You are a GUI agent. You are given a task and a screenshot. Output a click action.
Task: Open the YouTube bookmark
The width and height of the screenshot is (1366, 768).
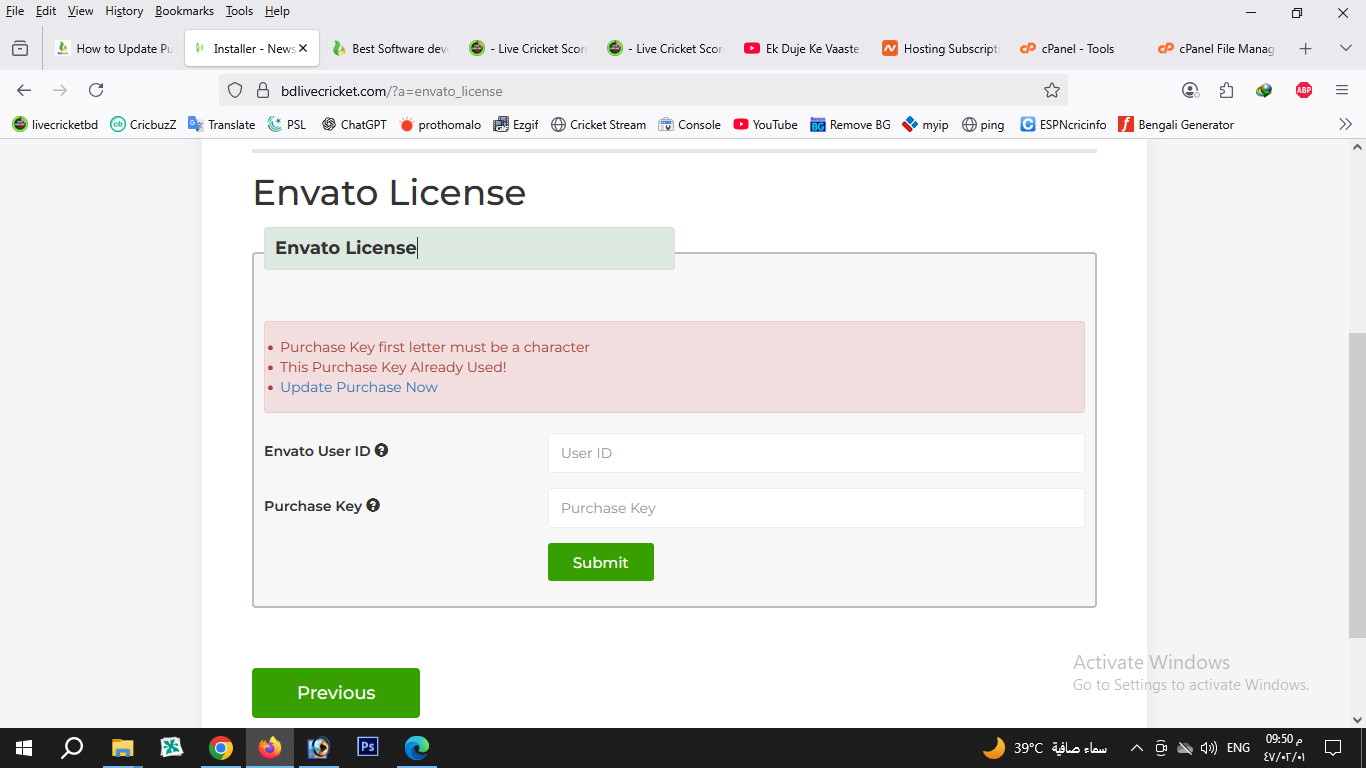coord(765,124)
